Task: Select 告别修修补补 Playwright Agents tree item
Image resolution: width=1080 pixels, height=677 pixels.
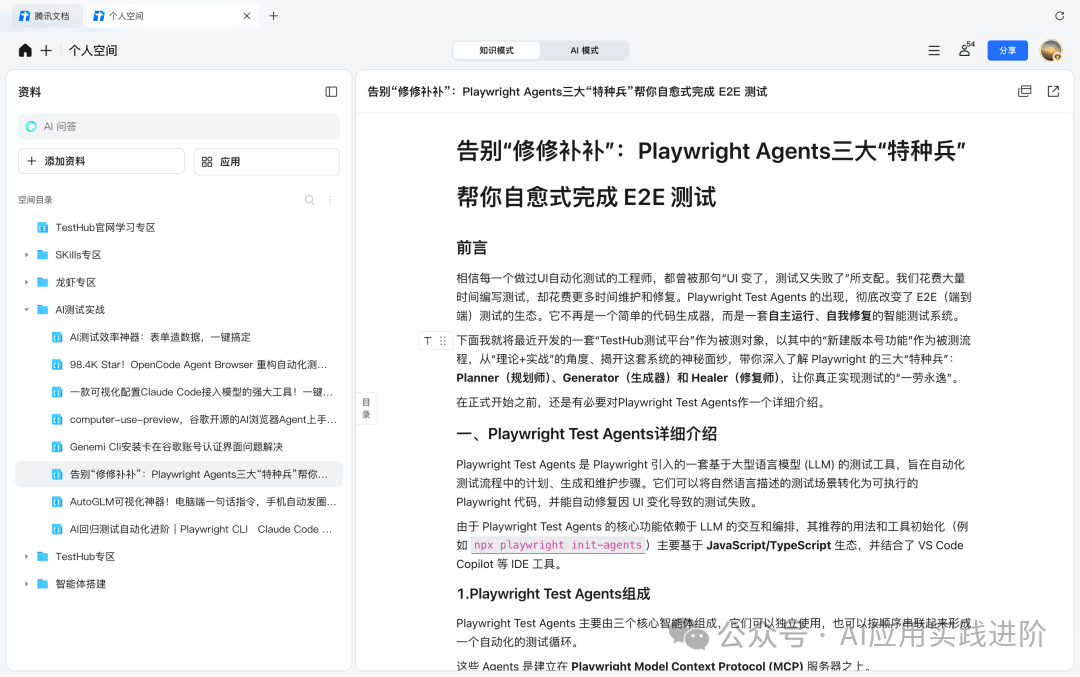Action: pyautogui.click(x=178, y=475)
